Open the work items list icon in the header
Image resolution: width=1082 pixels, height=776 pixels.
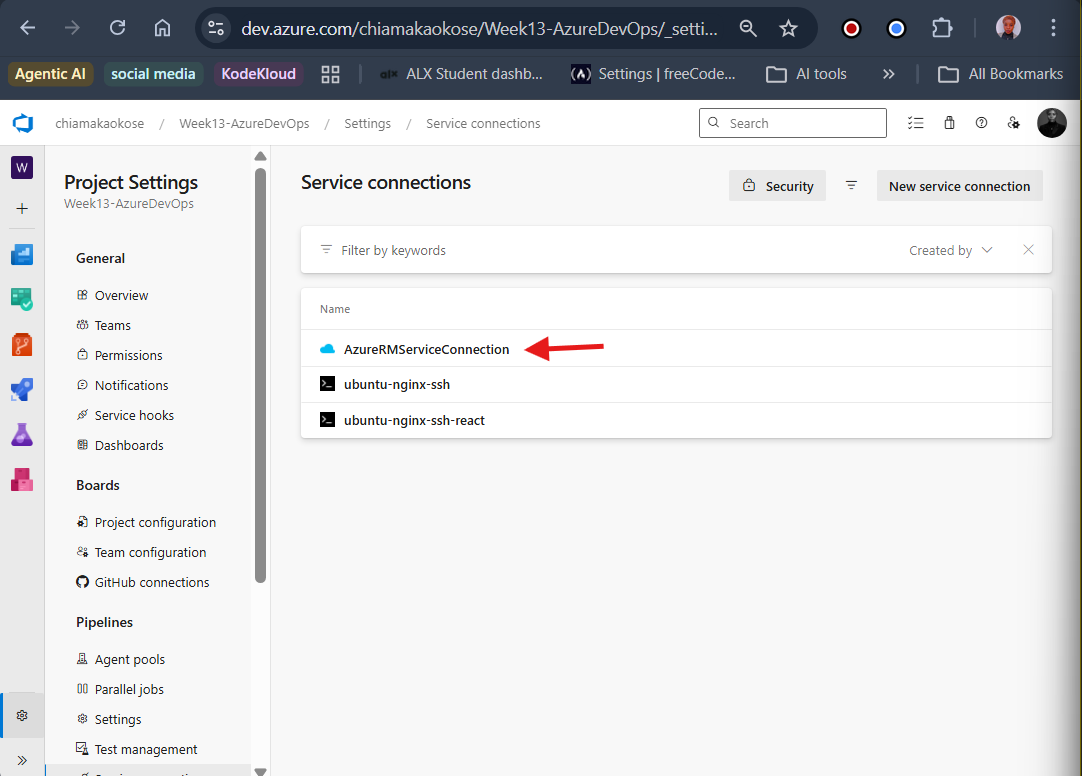916,123
